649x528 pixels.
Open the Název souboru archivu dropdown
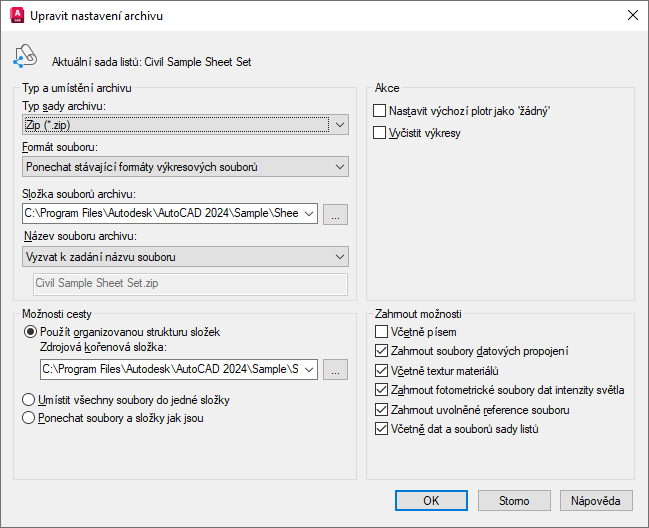tap(185, 257)
